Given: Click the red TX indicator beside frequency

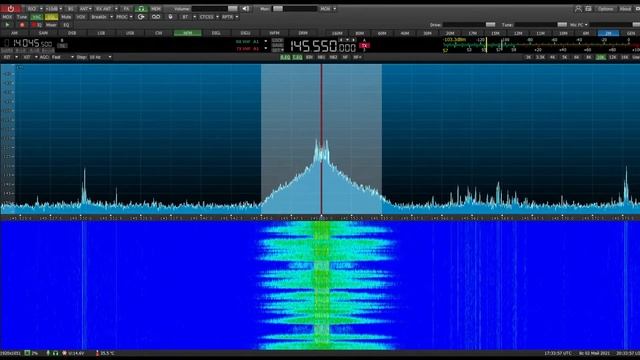Looking at the screenshot, I should pos(364,46).
